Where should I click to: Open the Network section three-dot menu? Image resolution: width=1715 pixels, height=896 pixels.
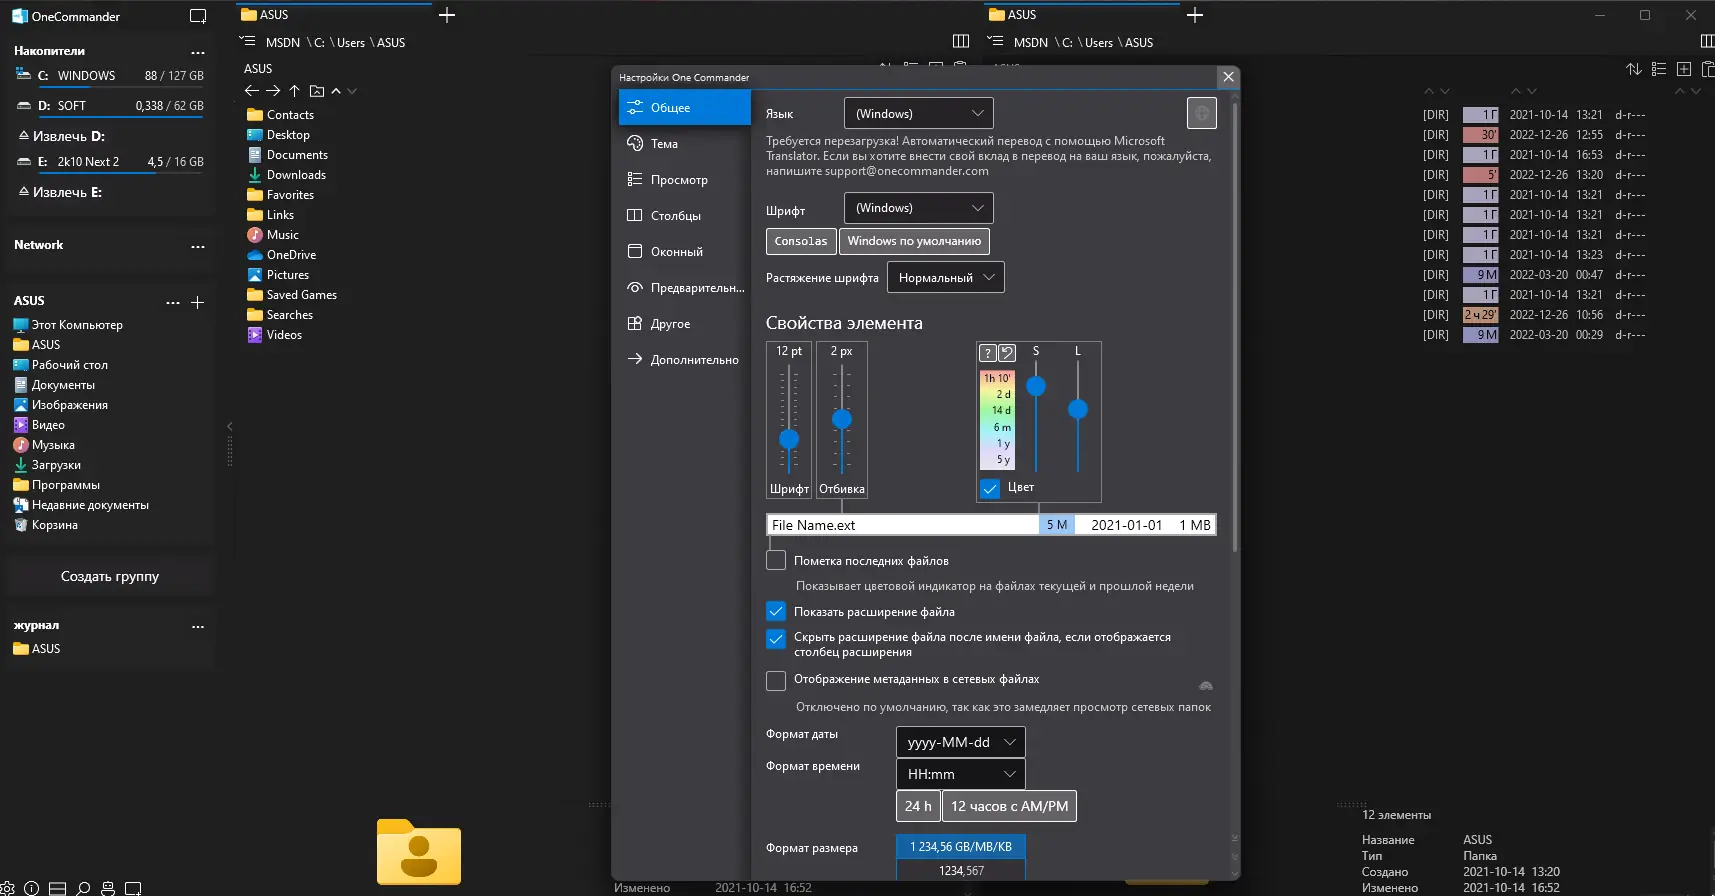[198, 246]
